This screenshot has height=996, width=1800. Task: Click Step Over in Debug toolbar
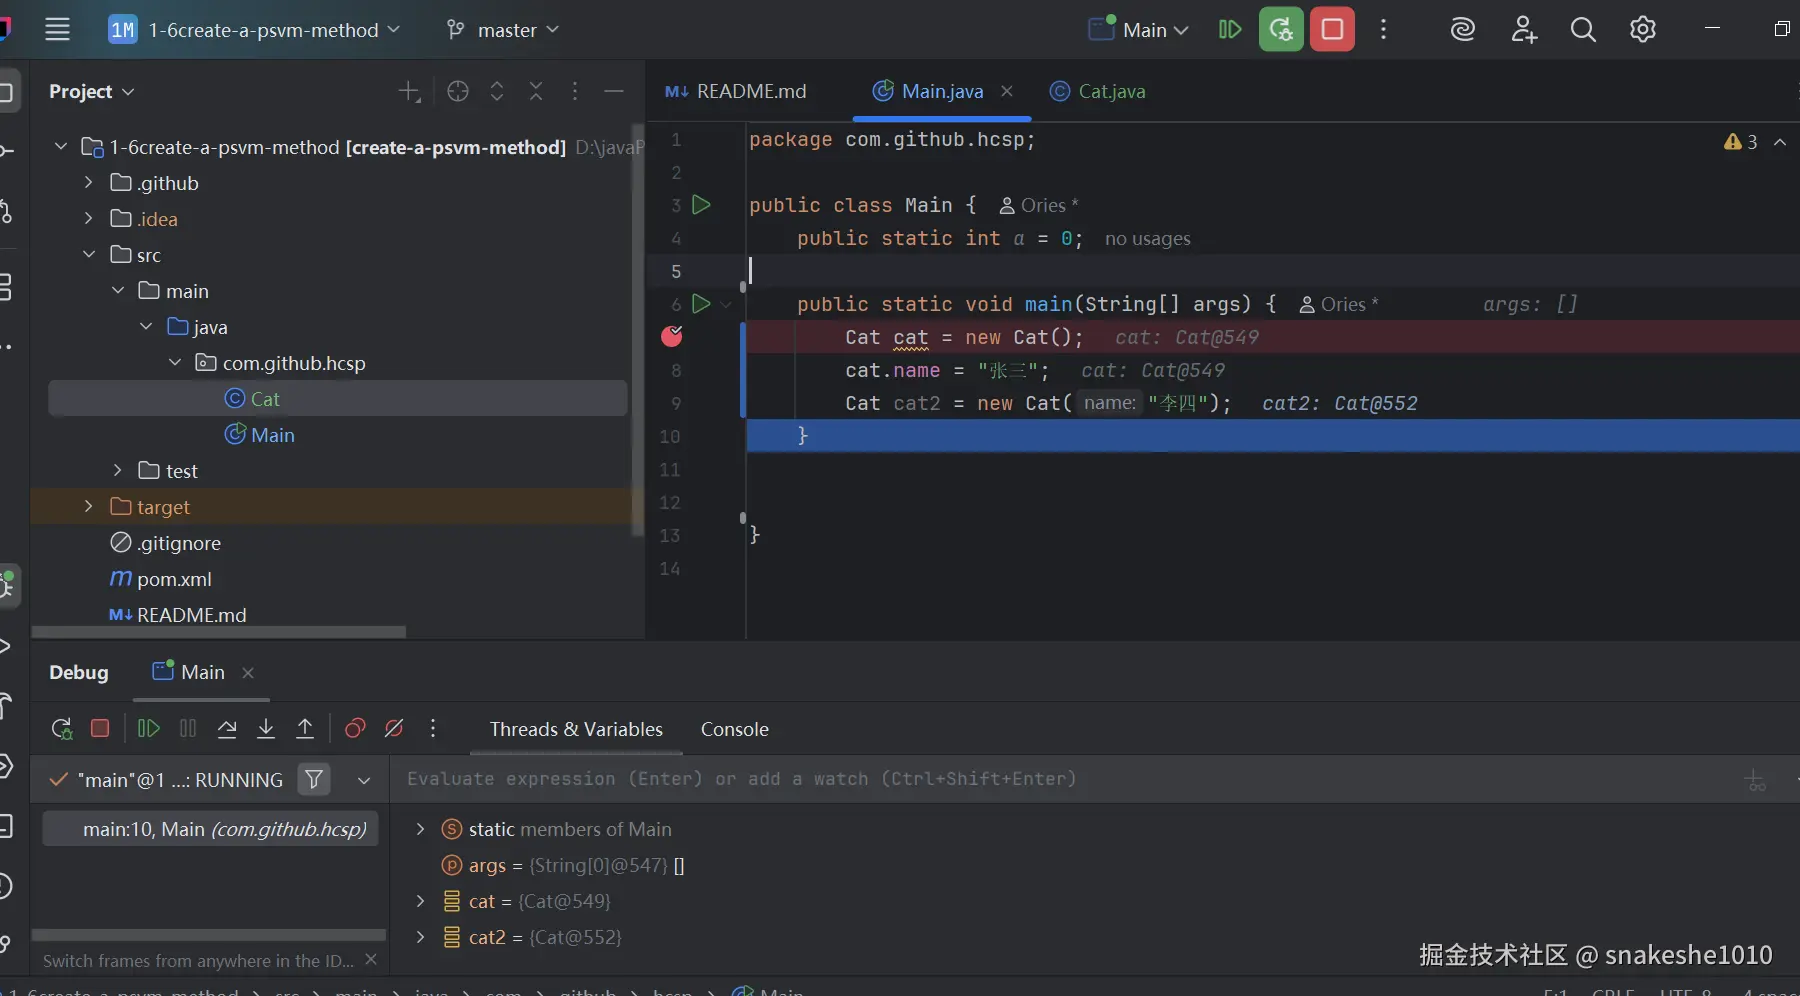[227, 728]
